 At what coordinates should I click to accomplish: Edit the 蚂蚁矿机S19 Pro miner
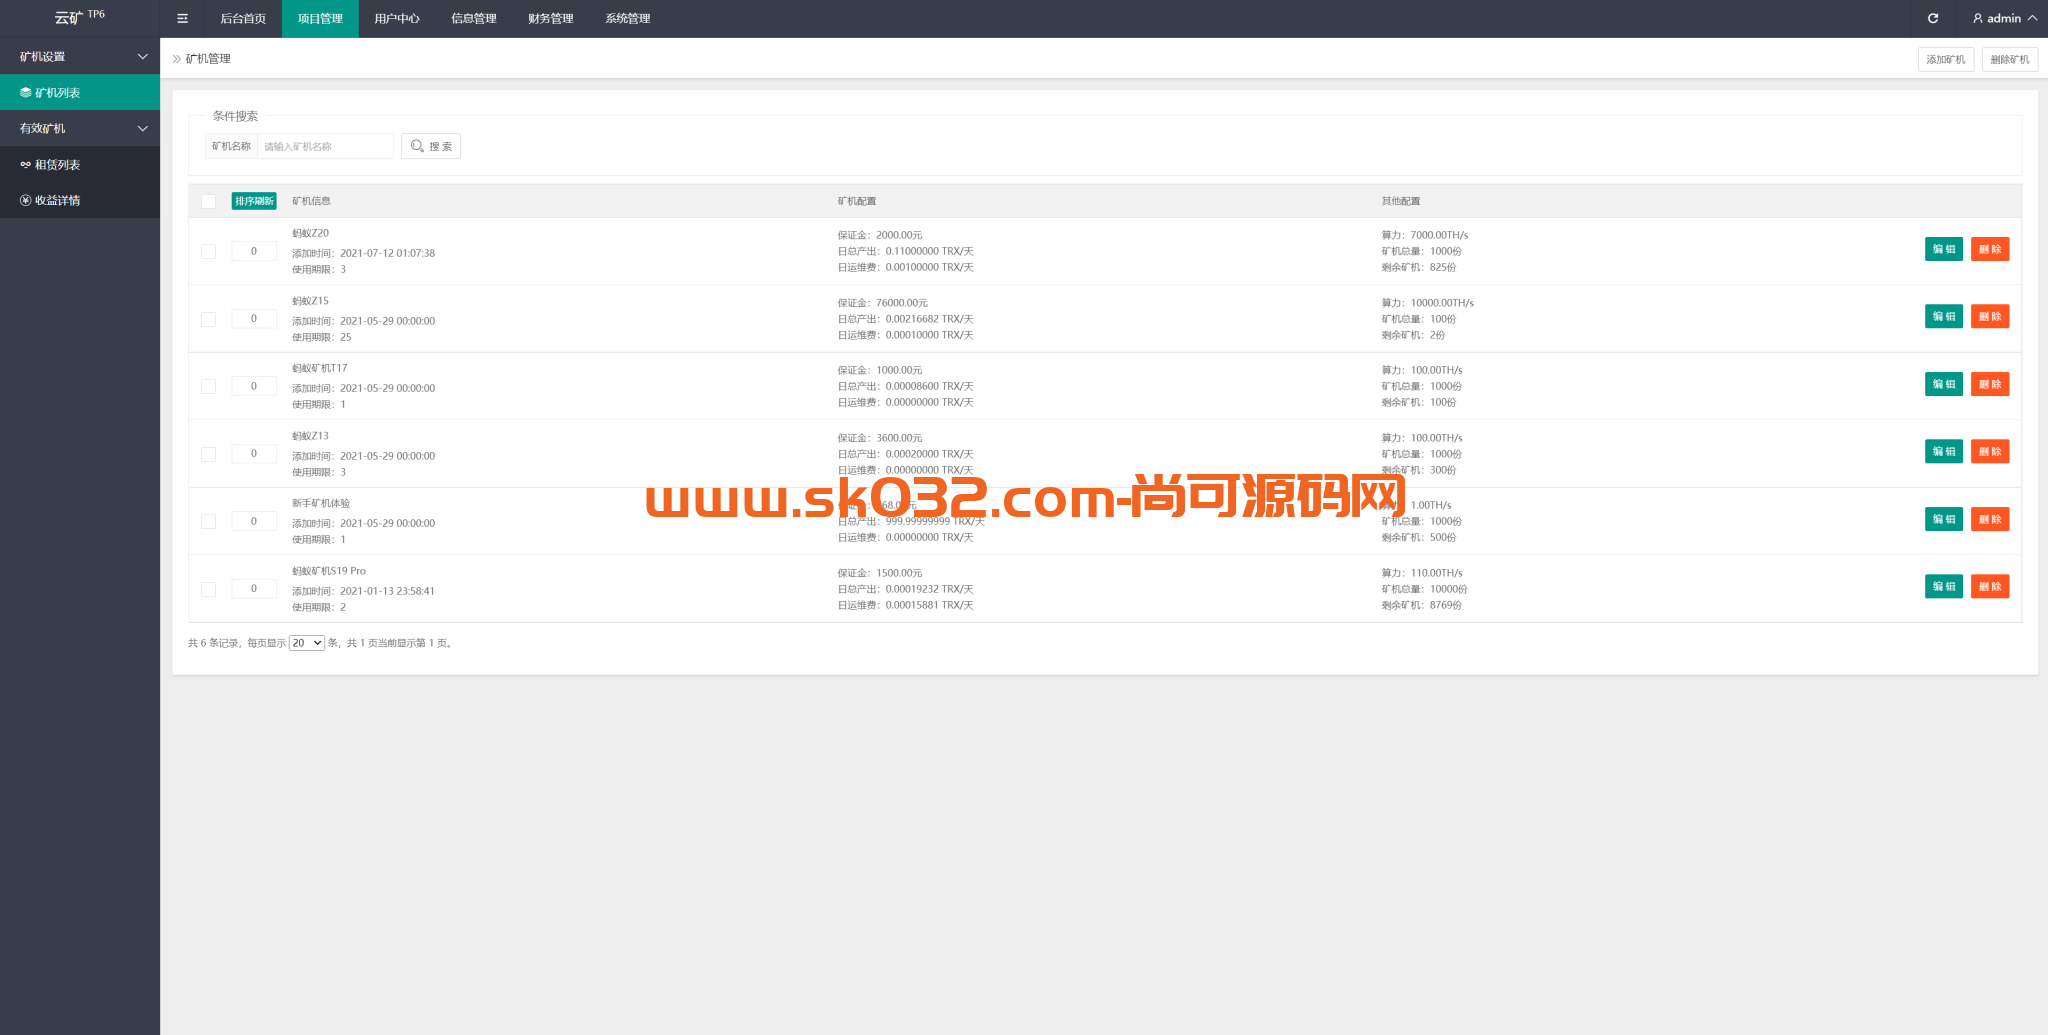click(1944, 586)
